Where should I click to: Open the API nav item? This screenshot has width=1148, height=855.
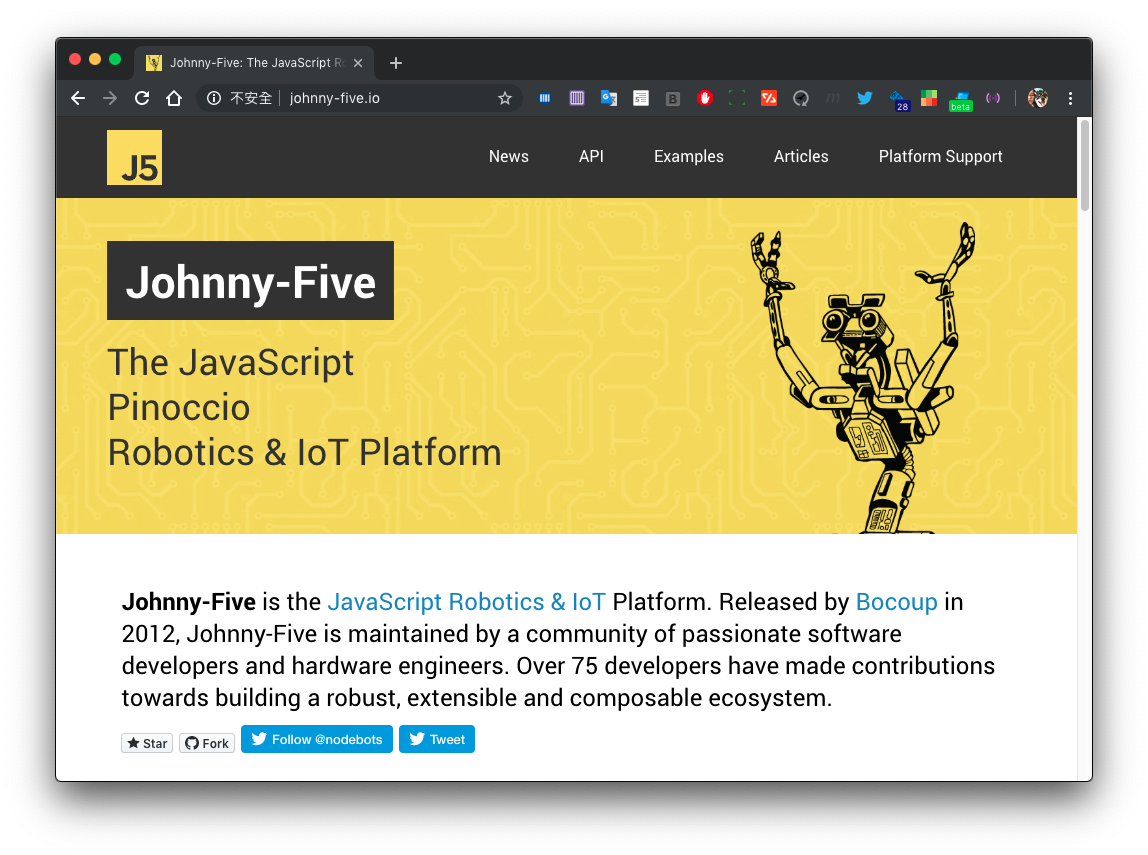592,157
